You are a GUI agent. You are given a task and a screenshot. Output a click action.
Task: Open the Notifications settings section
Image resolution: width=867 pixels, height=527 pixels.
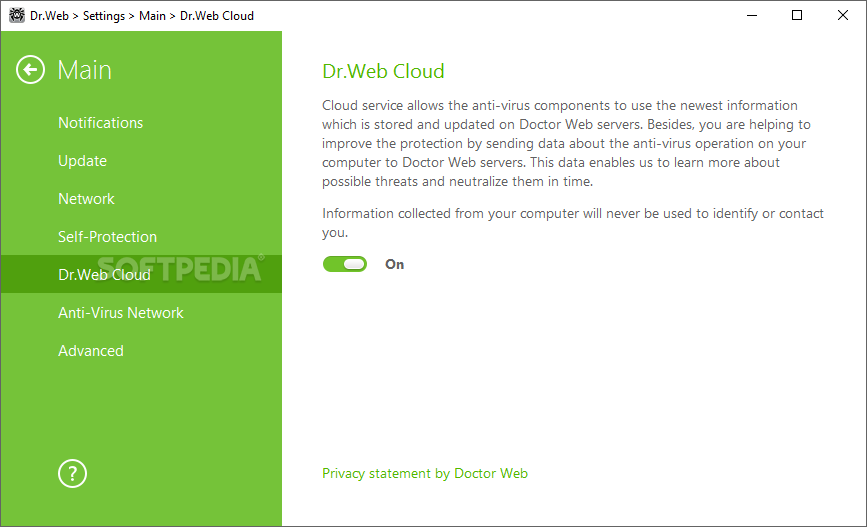click(100, 123)
